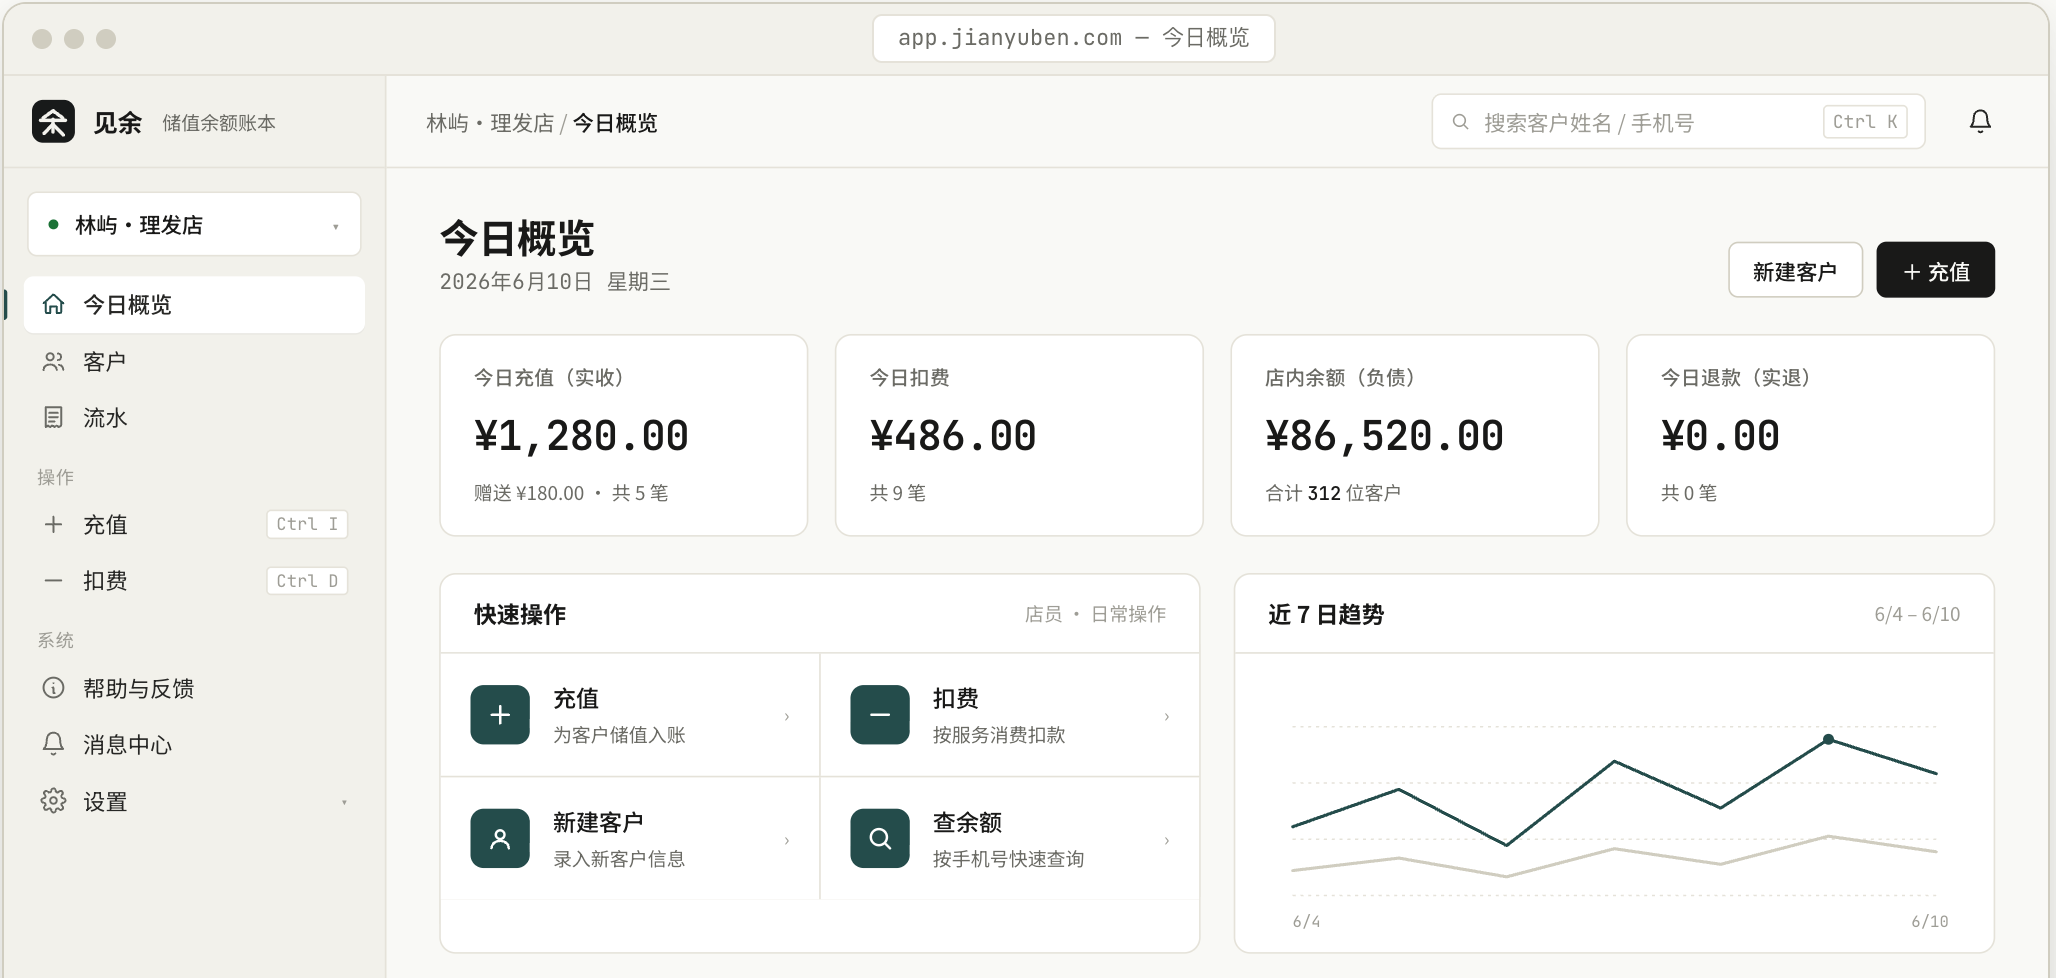This screenshot has height=978, width=2056.
Task: Click the 今日扣费 summary card
Action: 1019,435
